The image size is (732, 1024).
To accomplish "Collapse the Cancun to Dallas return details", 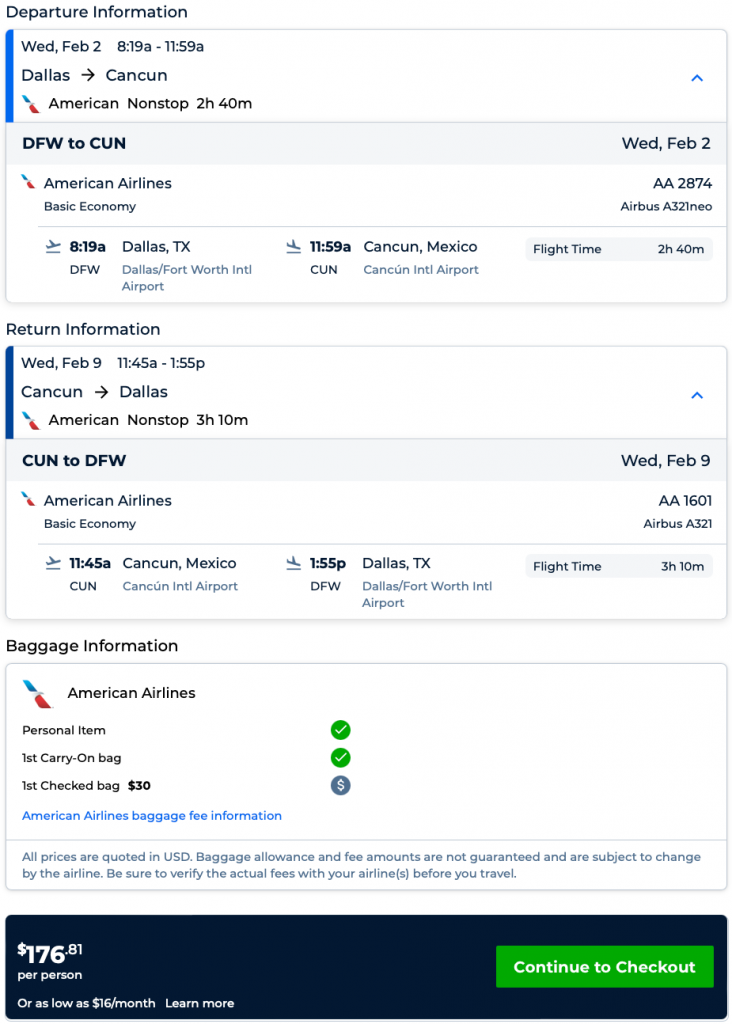I will pyautogui.click(x=697, y=395).
